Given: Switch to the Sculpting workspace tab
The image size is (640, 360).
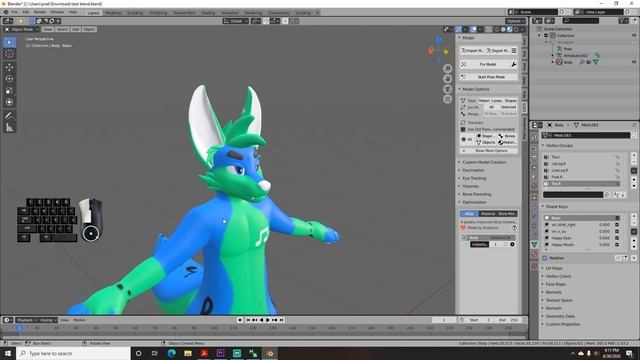Looking at the screenshot, I should point(135,13).
